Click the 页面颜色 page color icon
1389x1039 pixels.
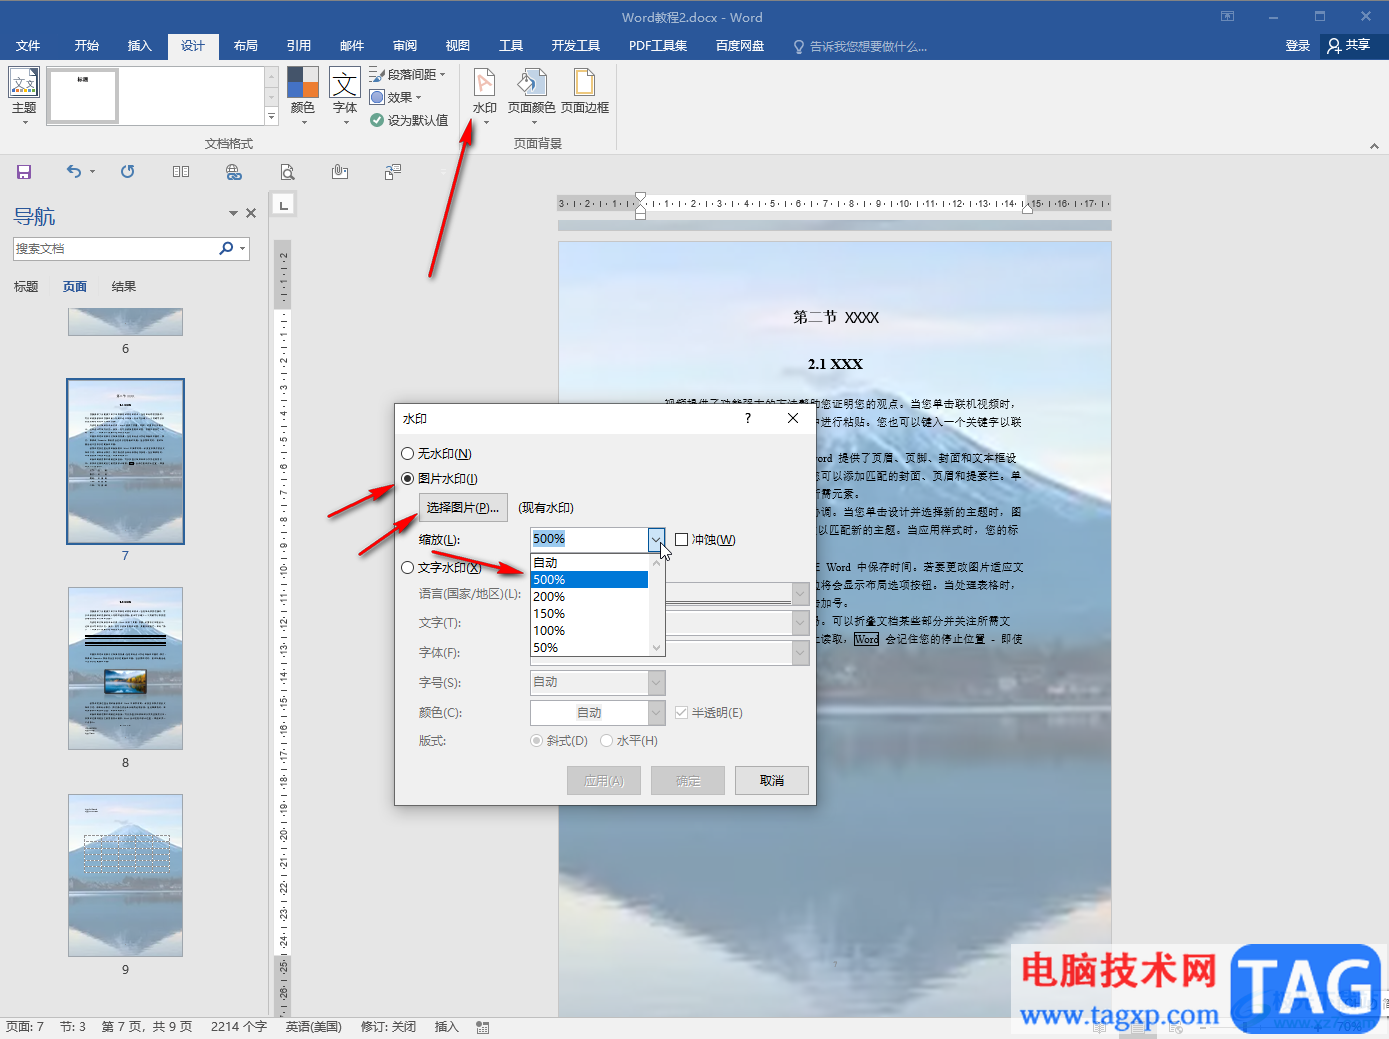pyautogui.click(x=531, y=94)
